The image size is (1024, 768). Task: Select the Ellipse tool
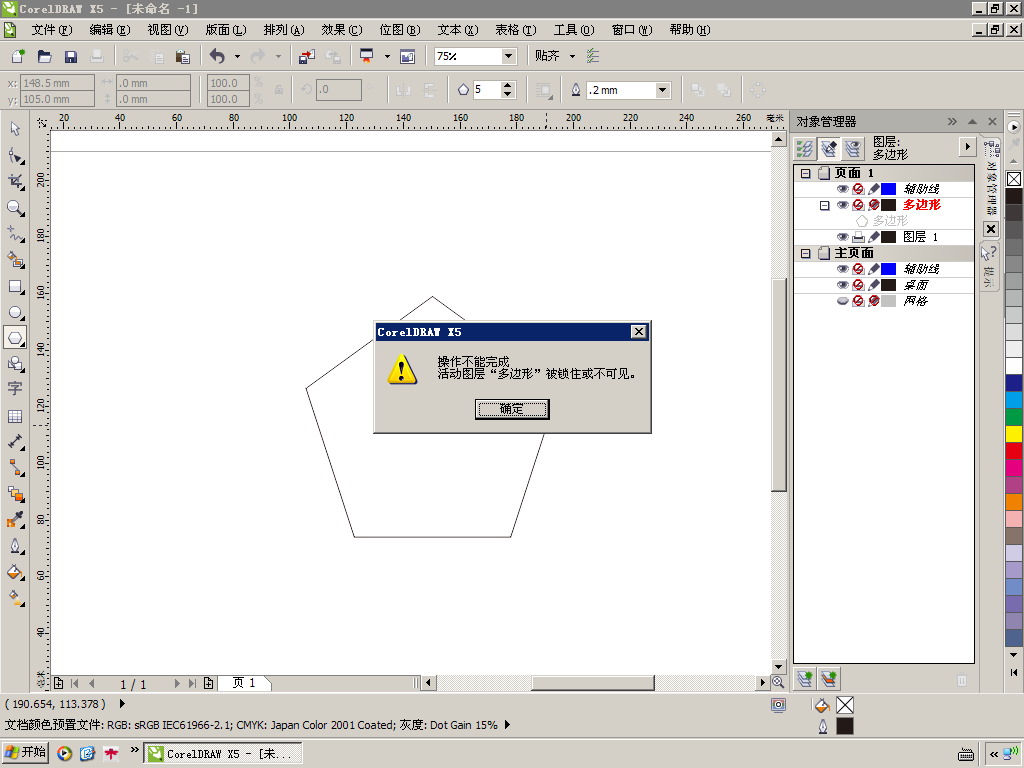[15, 312]
